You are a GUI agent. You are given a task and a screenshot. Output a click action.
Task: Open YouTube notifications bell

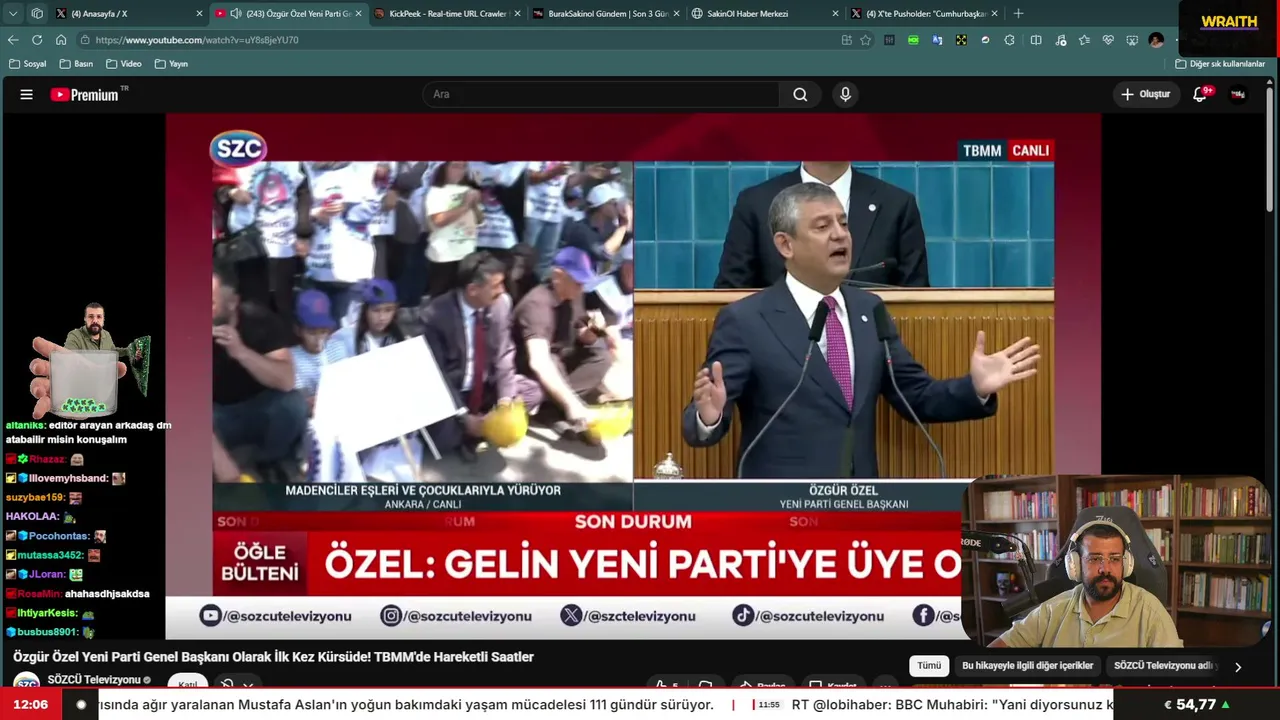(1200, 94)
